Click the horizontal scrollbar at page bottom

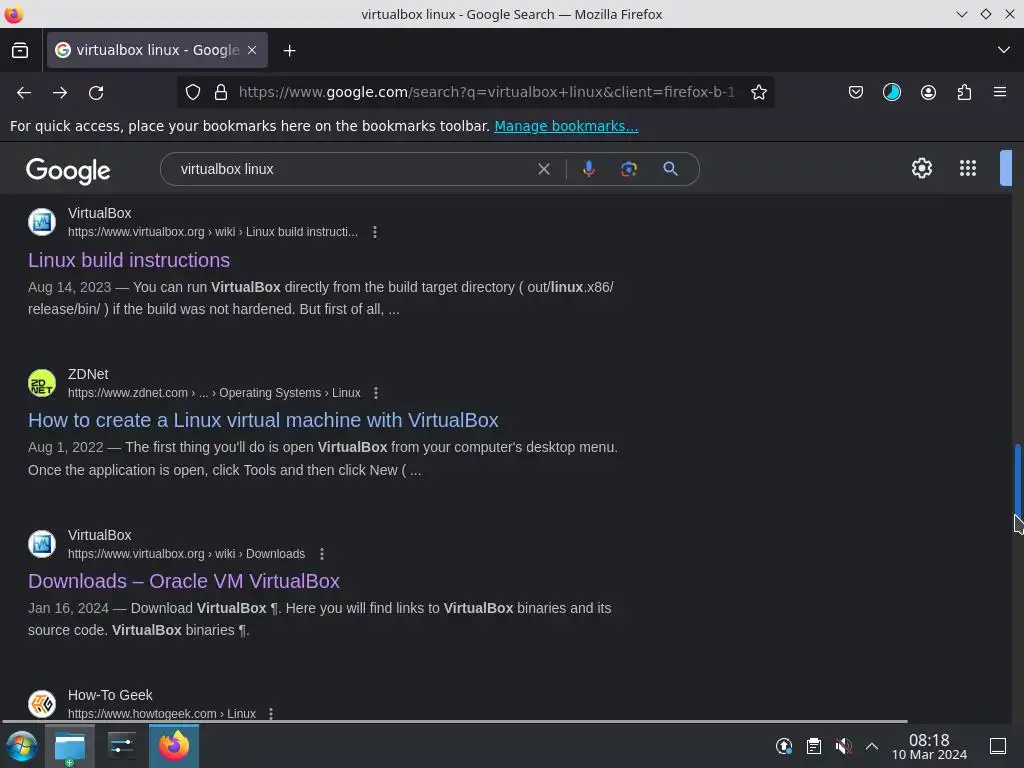[455, 722]
